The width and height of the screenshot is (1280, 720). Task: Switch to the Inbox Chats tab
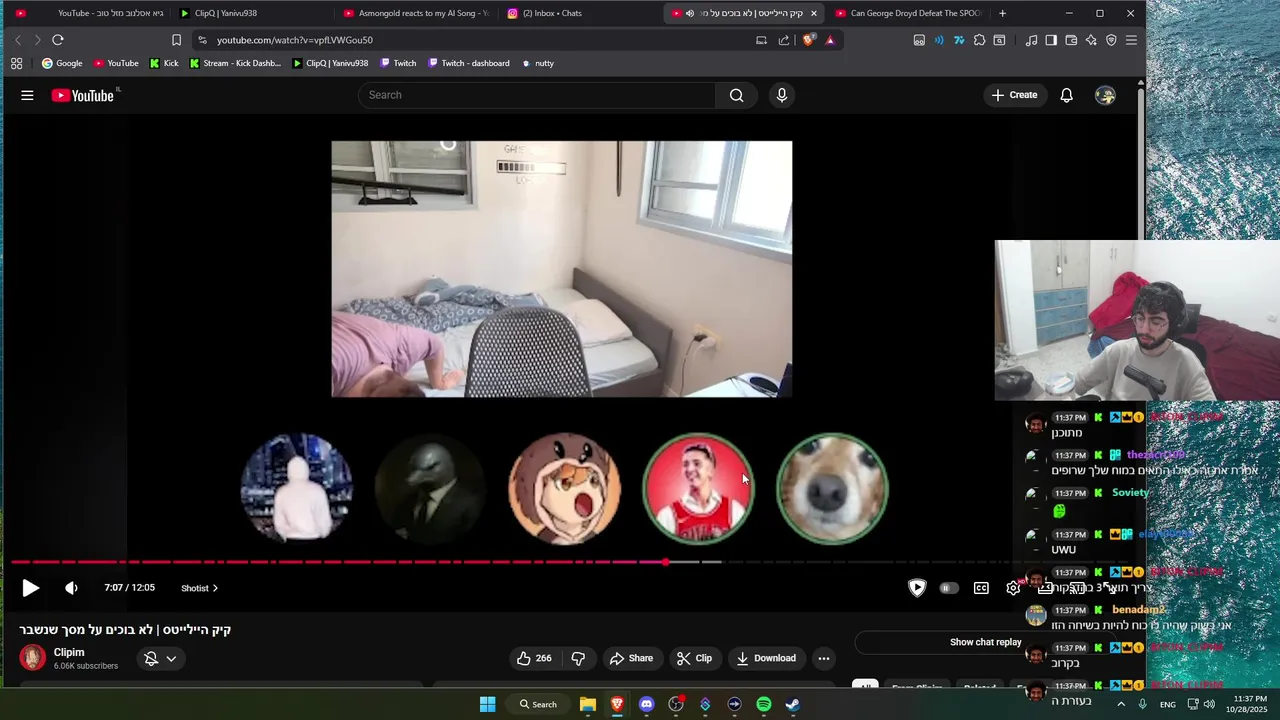coord(580,13)
